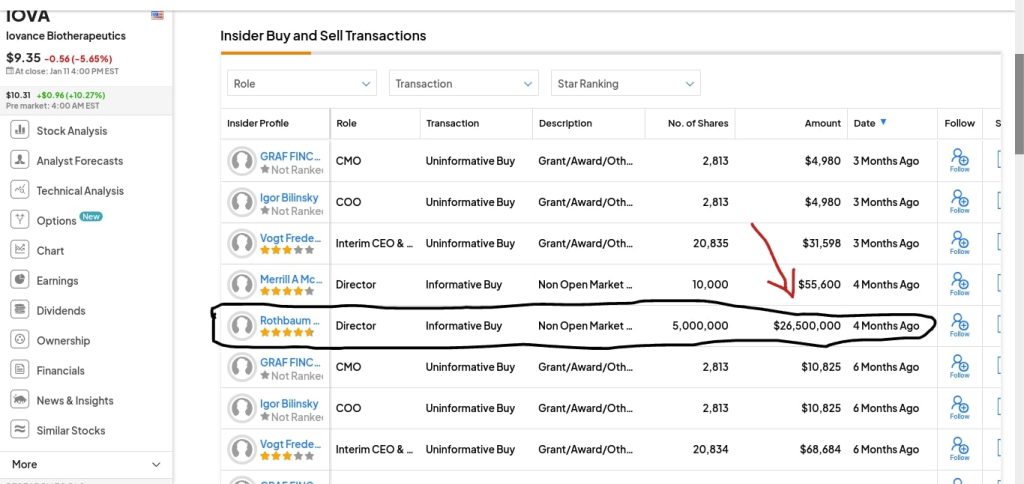Click the Dividends icon in sidebar
Screen dimensions: 1024x484
pyautogui.click(x=19, y=310)
